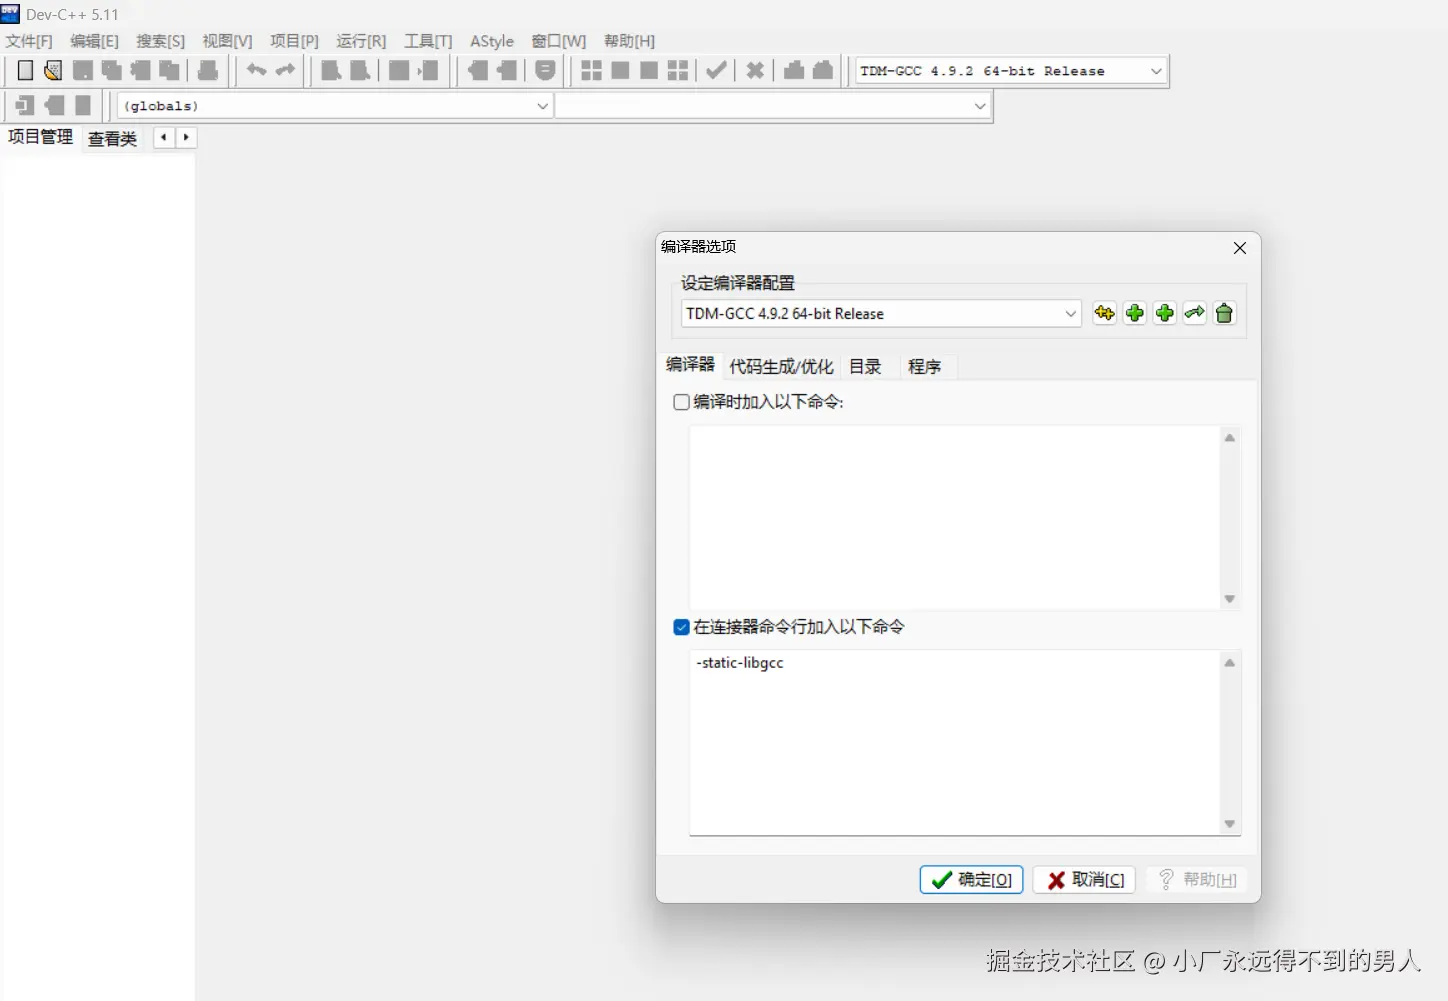Open the 编辑[E] menu
1448x1001 pixels.
coord(94,41)
